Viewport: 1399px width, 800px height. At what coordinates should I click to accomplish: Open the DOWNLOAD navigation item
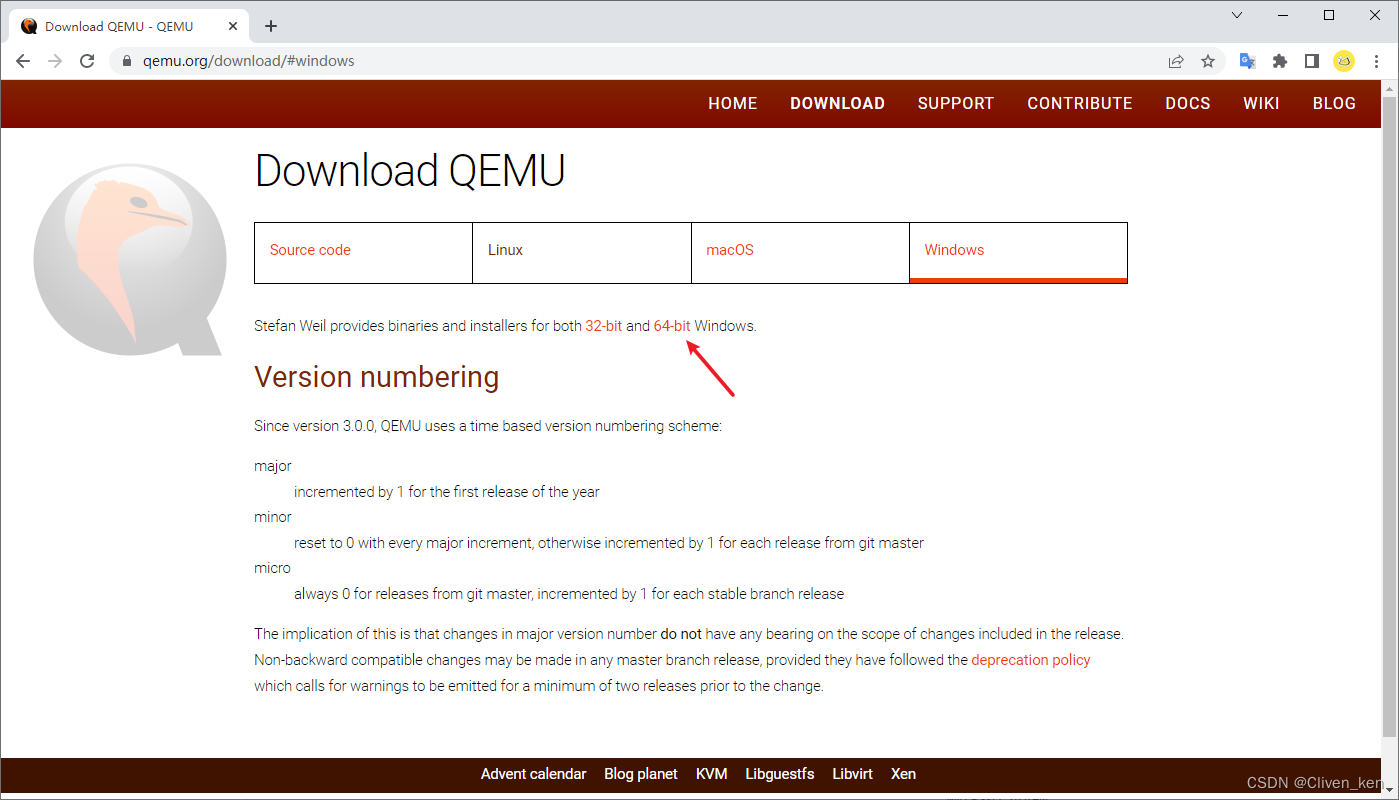point(837,104)
